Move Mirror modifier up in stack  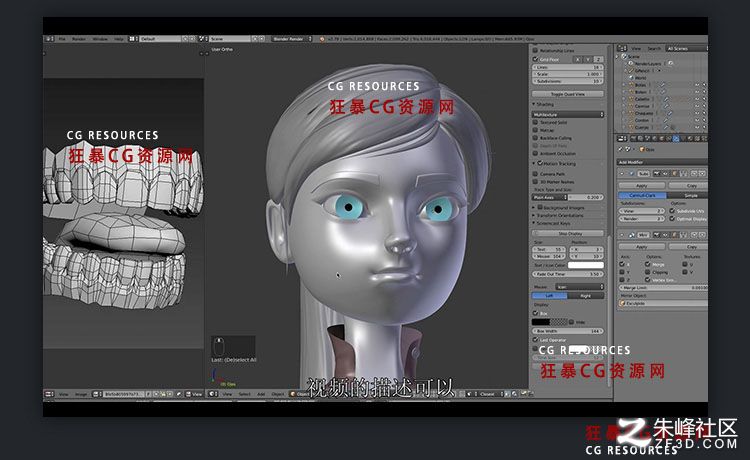point(694,235)
